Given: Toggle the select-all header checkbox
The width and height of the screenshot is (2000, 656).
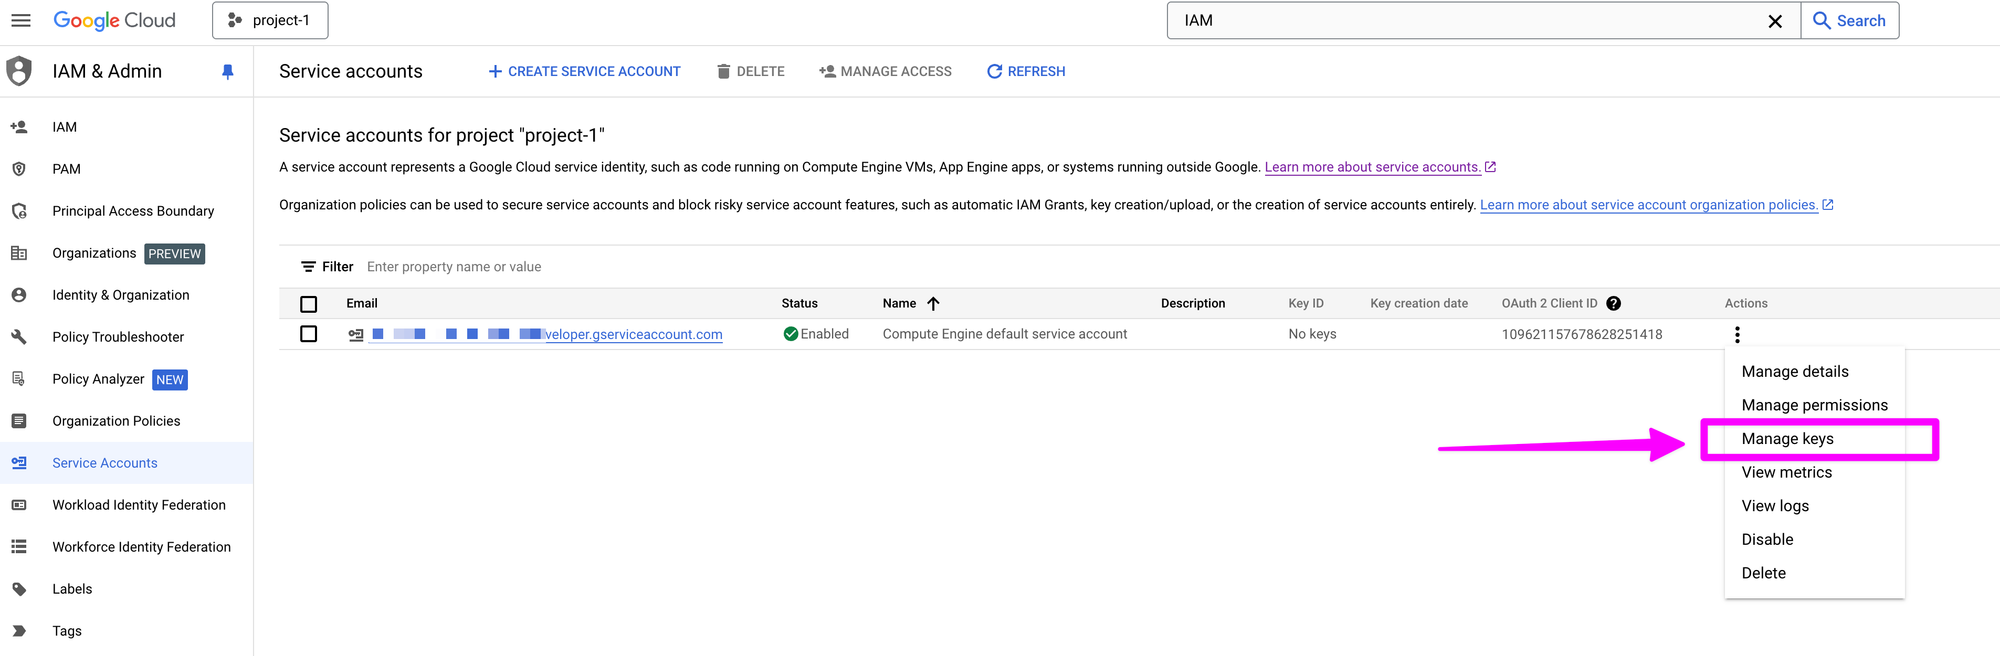Looking at the screenshot, I should [x=309, y=304].
